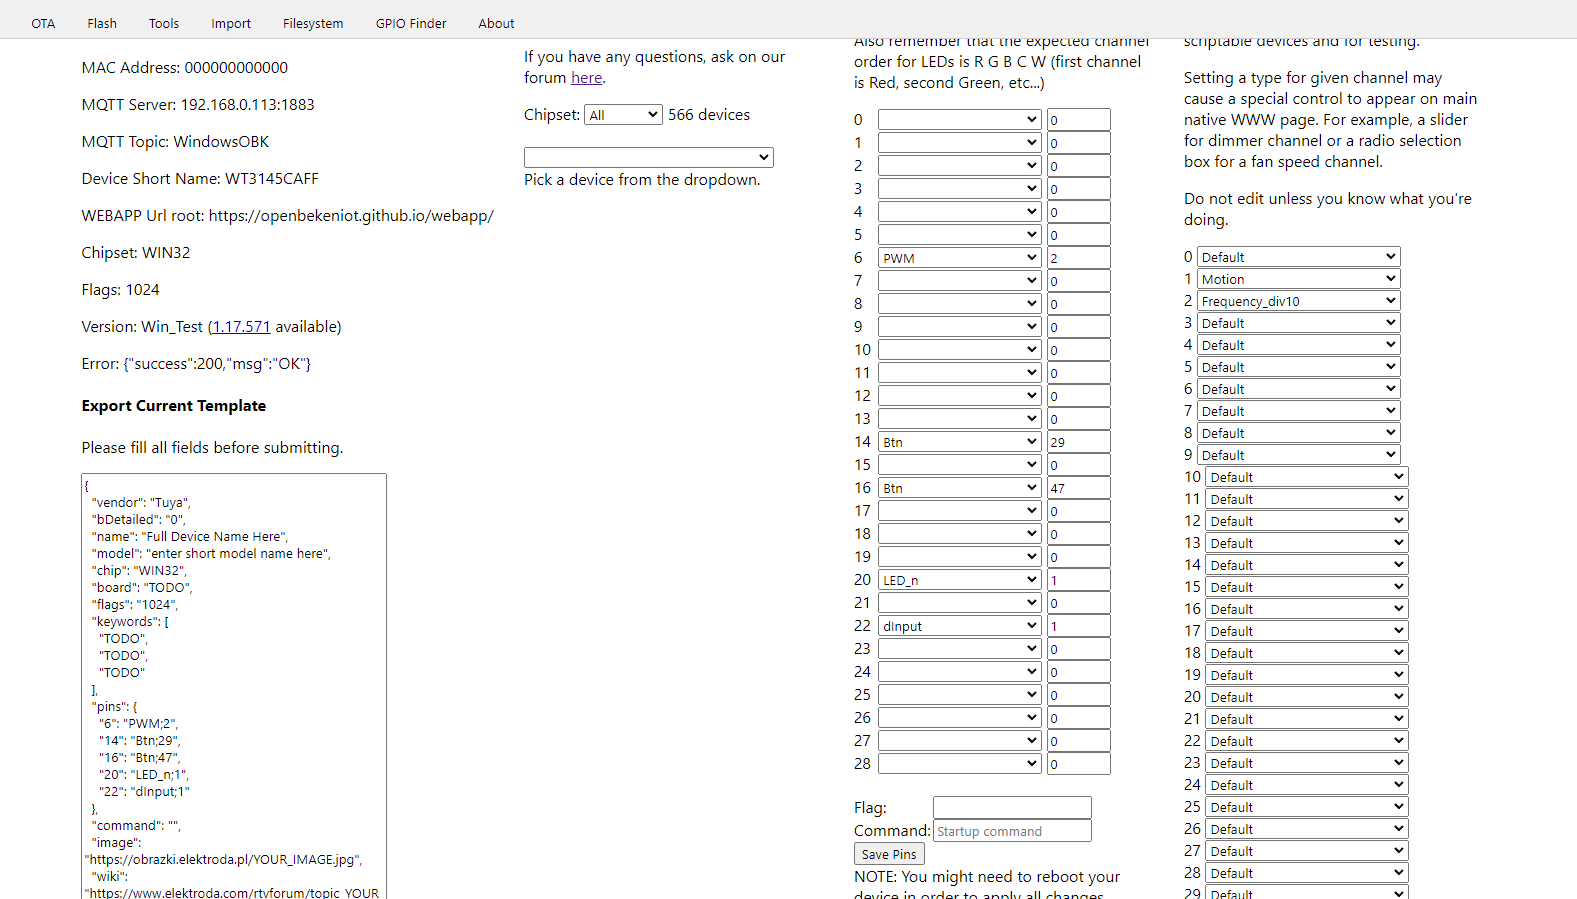Open channel 24 type dropdown
Image resolution: width=1577 pixels, height=899 pixels.
click(1307, 785)
